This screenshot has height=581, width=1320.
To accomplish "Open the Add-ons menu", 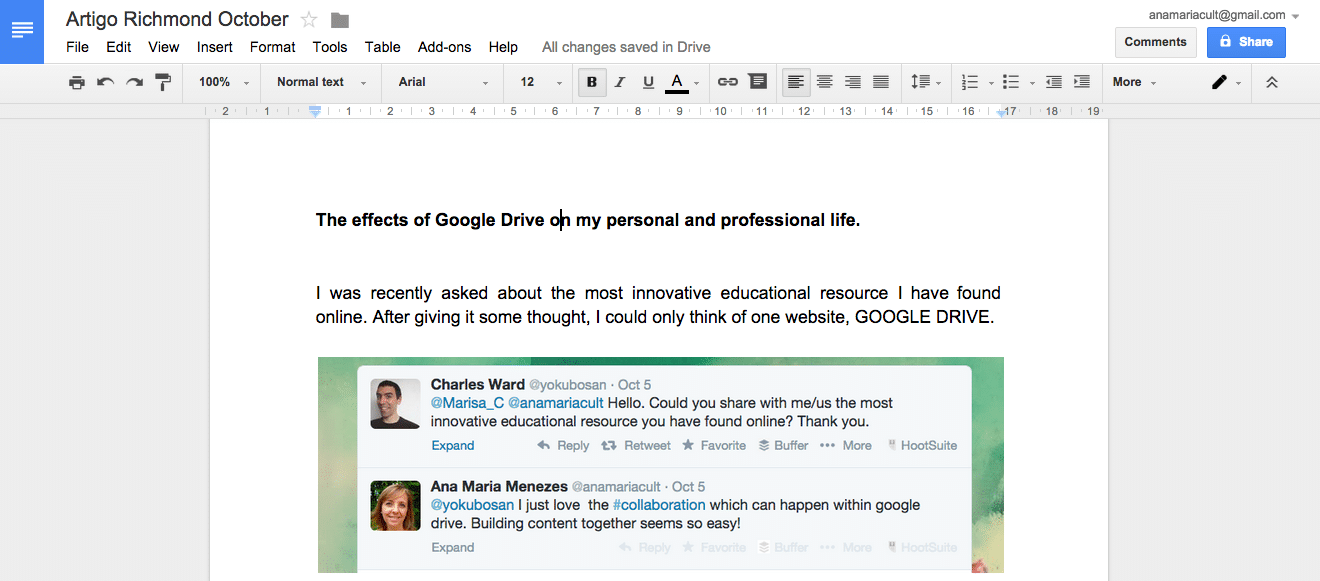I will [x=444, y=47].
